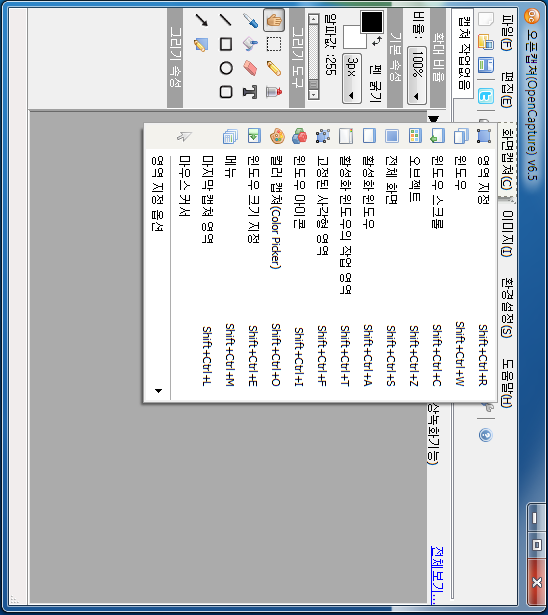Select the rounded rectangle shape tool

click(226, 92)
